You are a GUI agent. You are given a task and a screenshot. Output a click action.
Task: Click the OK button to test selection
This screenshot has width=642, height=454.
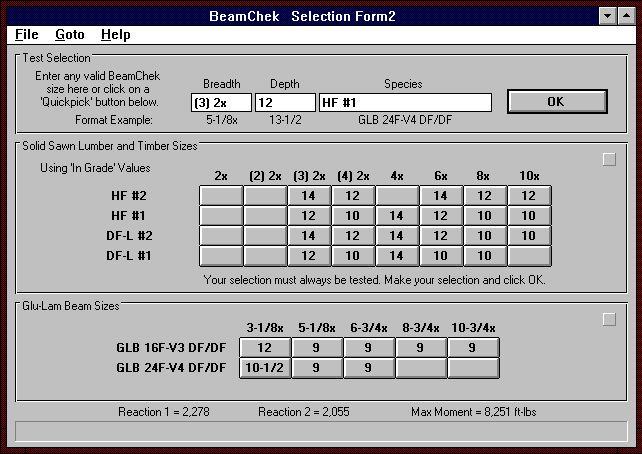pyautogui.click(x=557, y=102)
